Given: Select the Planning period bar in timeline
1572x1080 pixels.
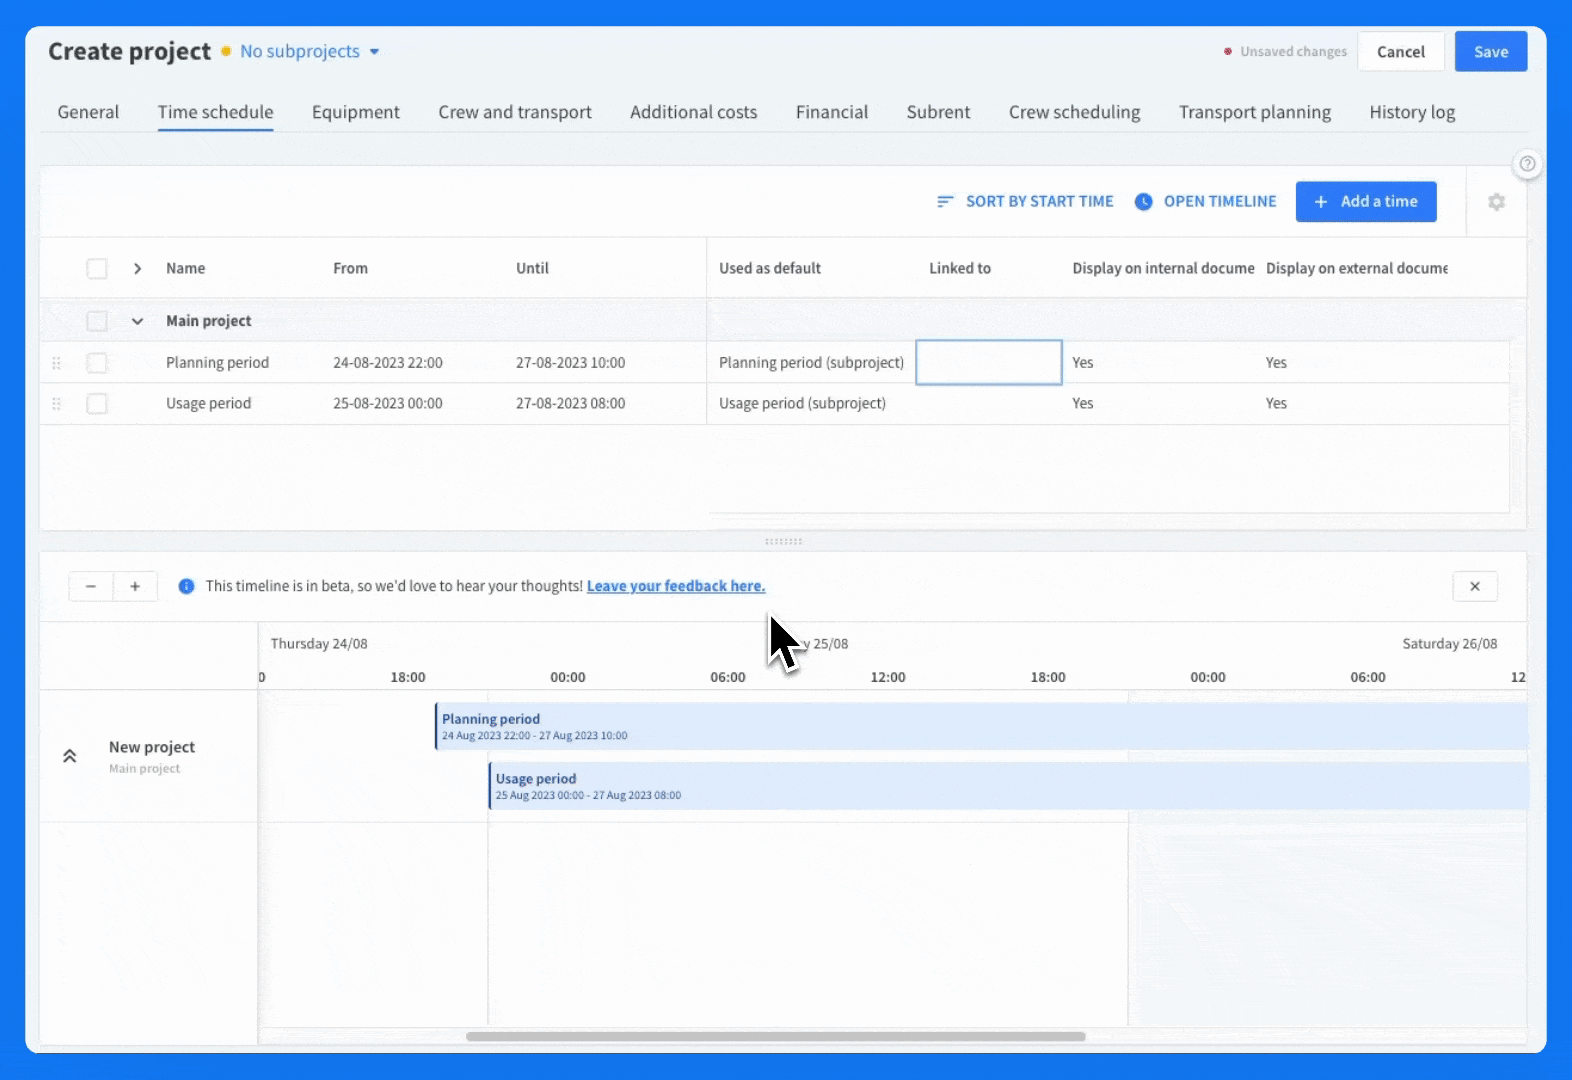Looking at the screenshot, I should pyautogui.click(x=981, y=726).
